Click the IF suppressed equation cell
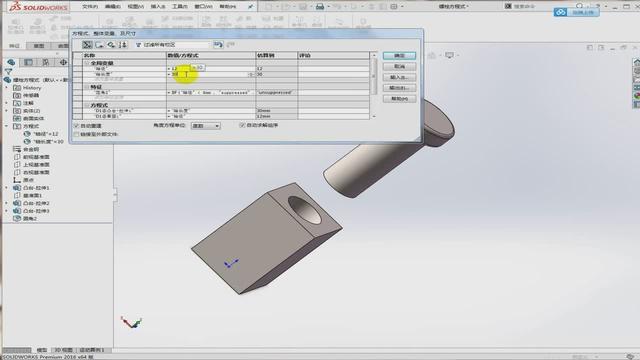This screenshot has height=360, width=640. coord(211,93)
